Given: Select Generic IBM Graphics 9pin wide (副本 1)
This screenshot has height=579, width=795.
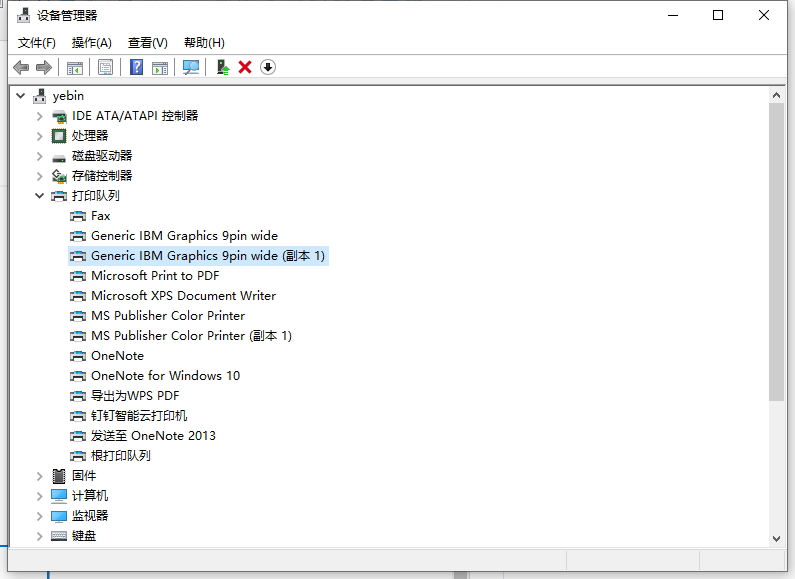Looking at the screenshot, I should click(x=208, y=256).
